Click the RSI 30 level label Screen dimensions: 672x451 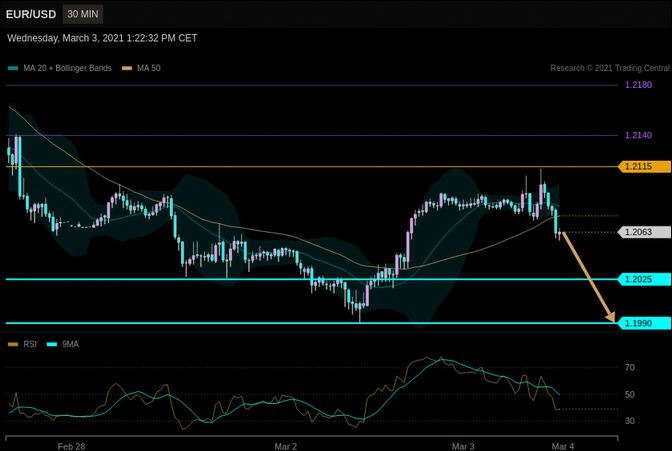click(630, 421)
